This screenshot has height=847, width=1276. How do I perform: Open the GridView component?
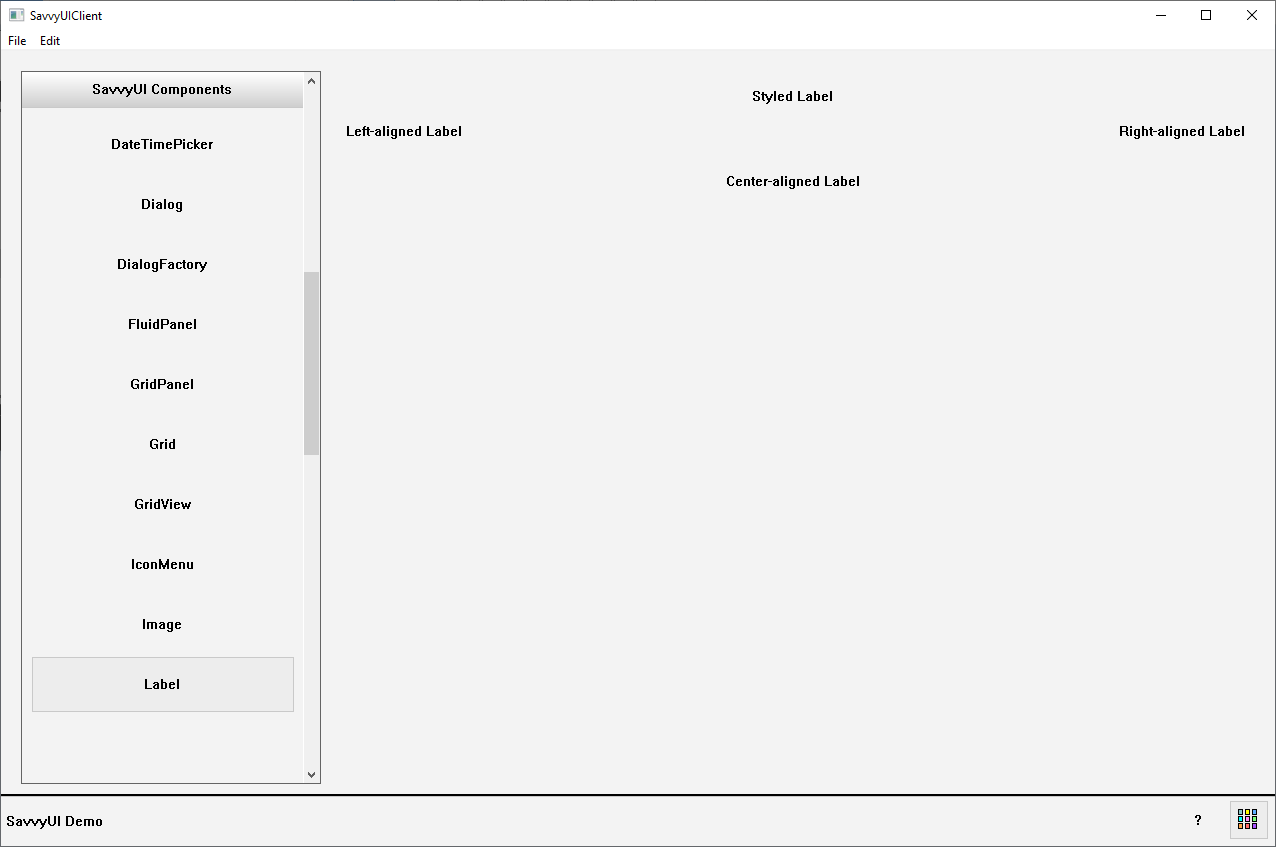pyautogui.click(x=162, y=504)
